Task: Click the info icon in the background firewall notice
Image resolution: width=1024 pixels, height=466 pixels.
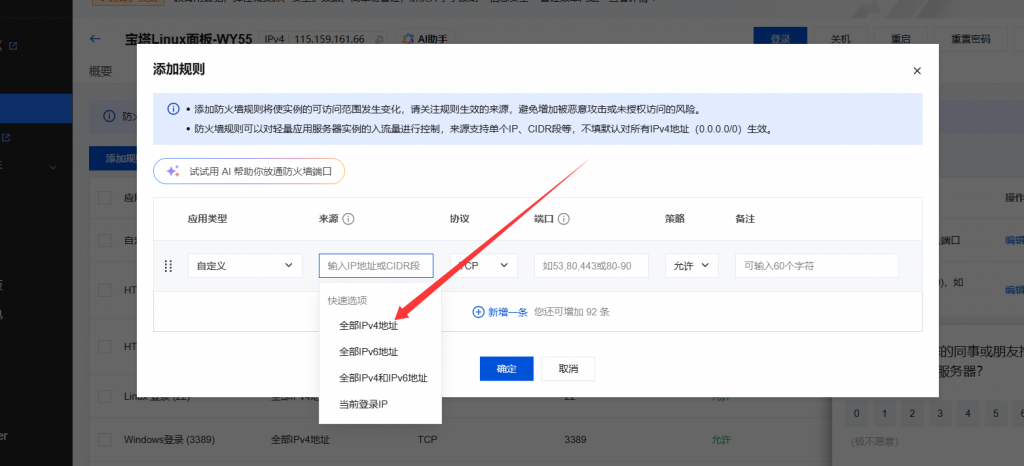Action: pos(110,116)
